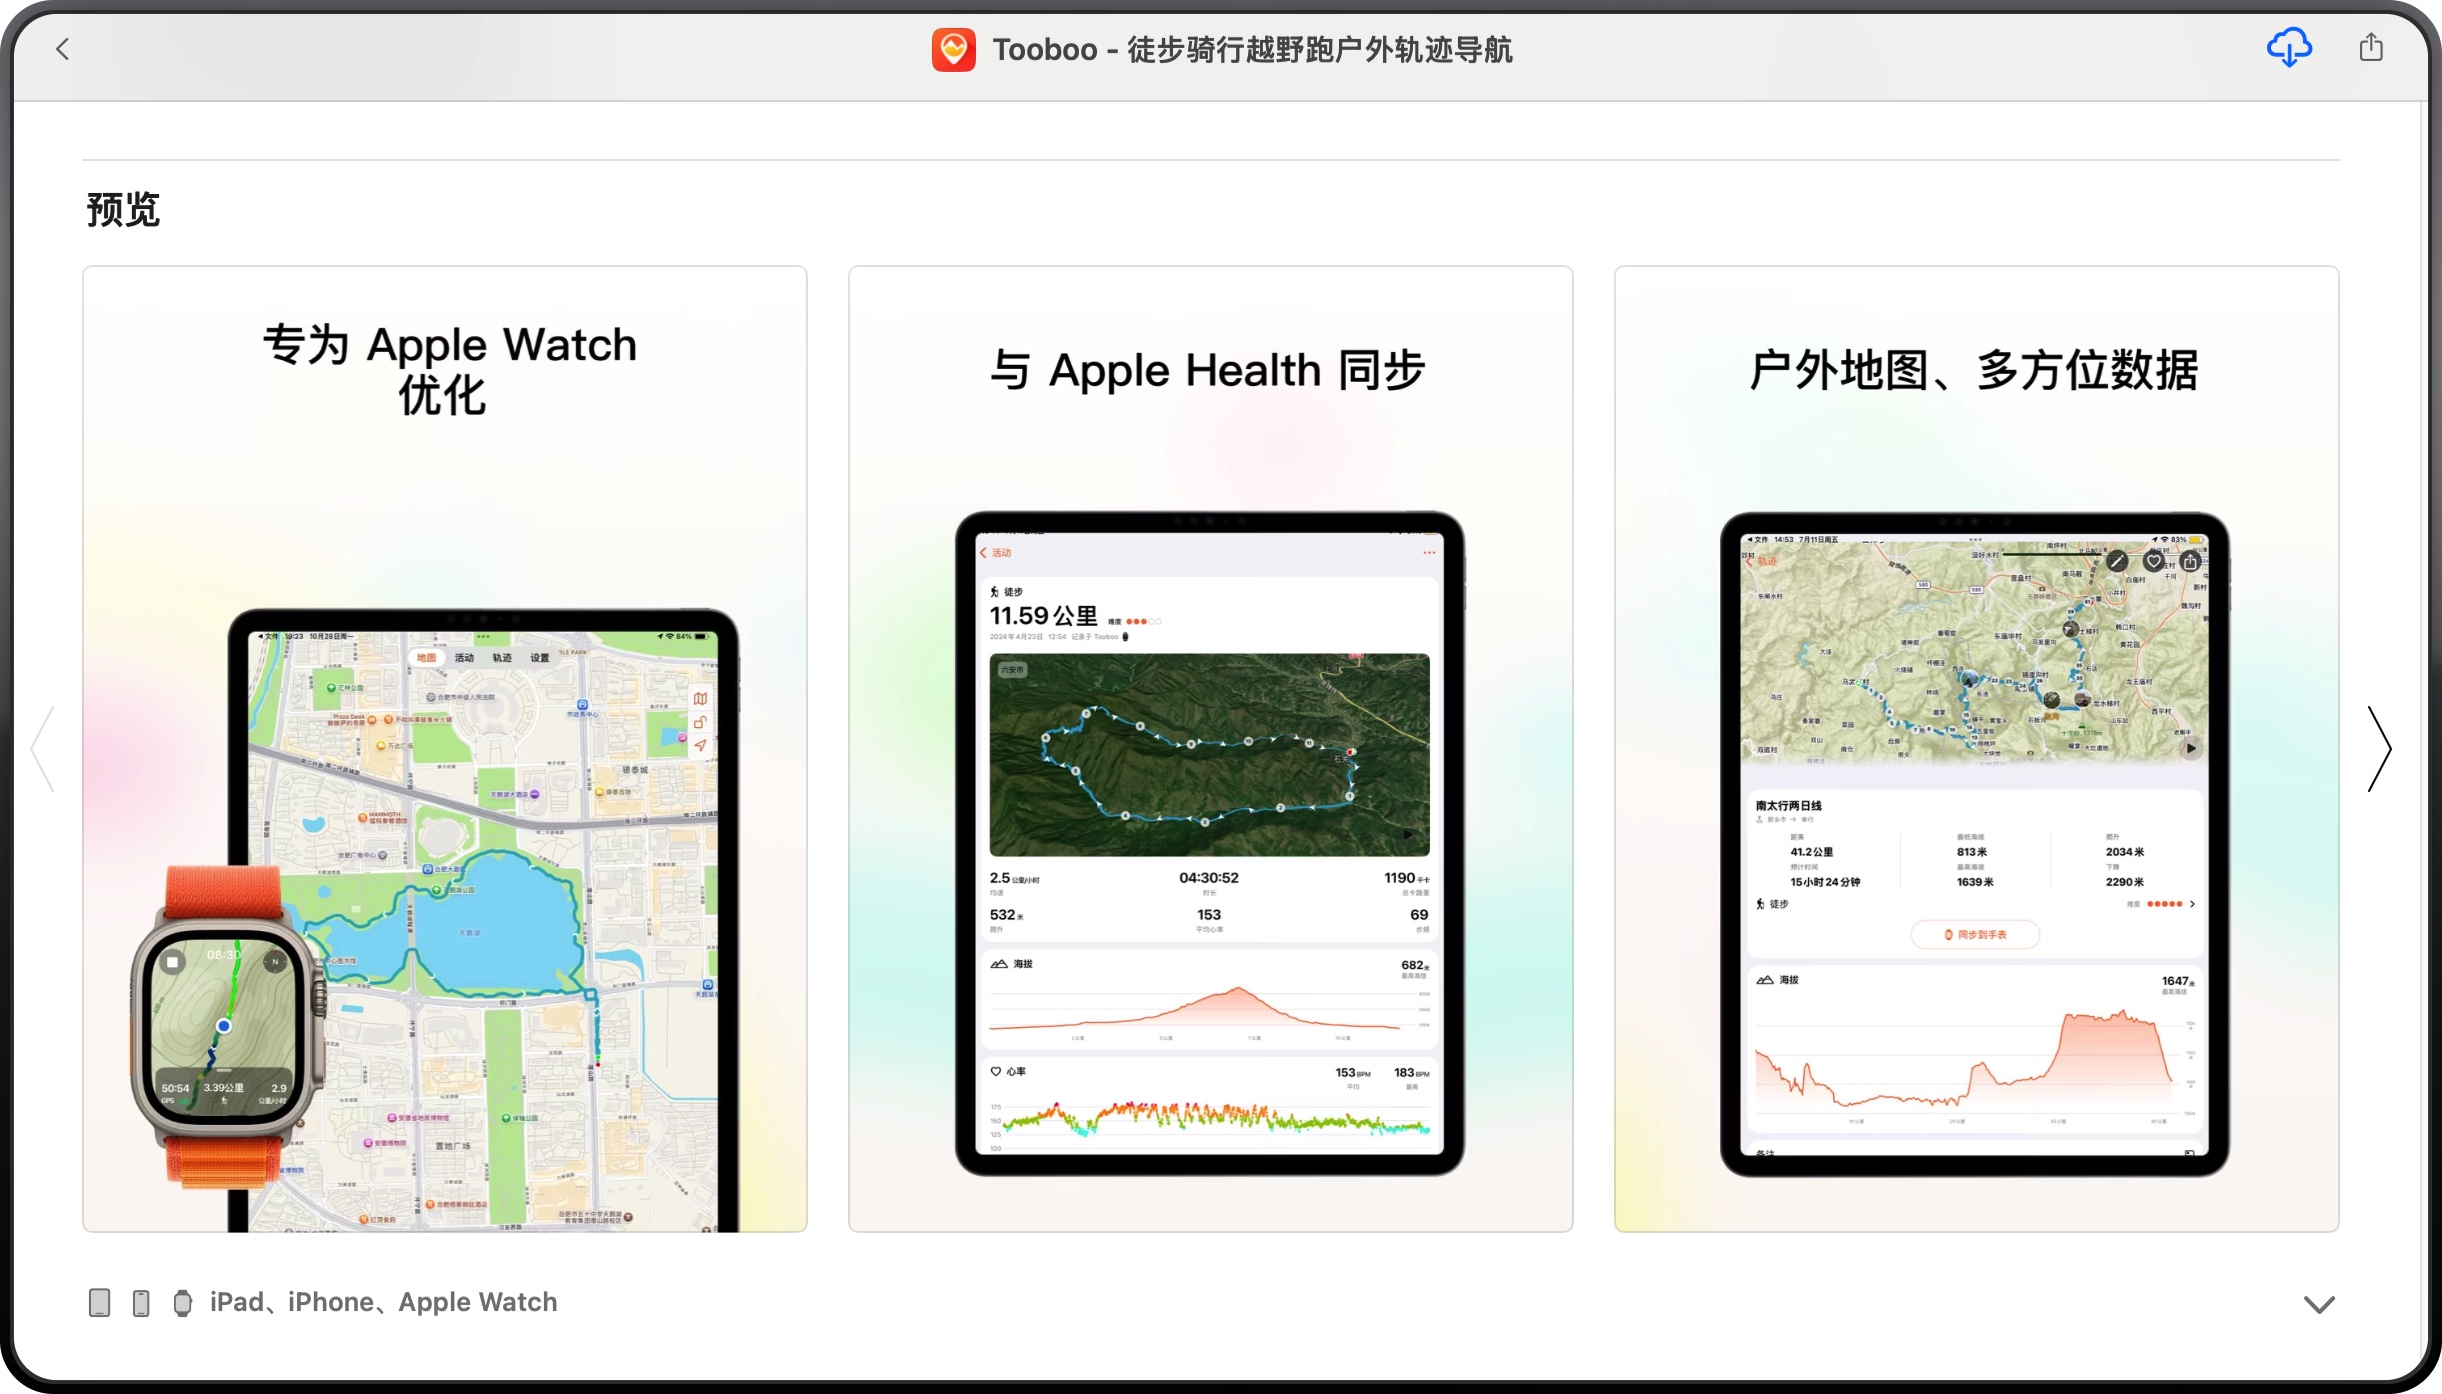Image resolution: width=2442 pixels, height=1394 pixels.
Task: Click the iPad device icon
Action: [99, 1302]
